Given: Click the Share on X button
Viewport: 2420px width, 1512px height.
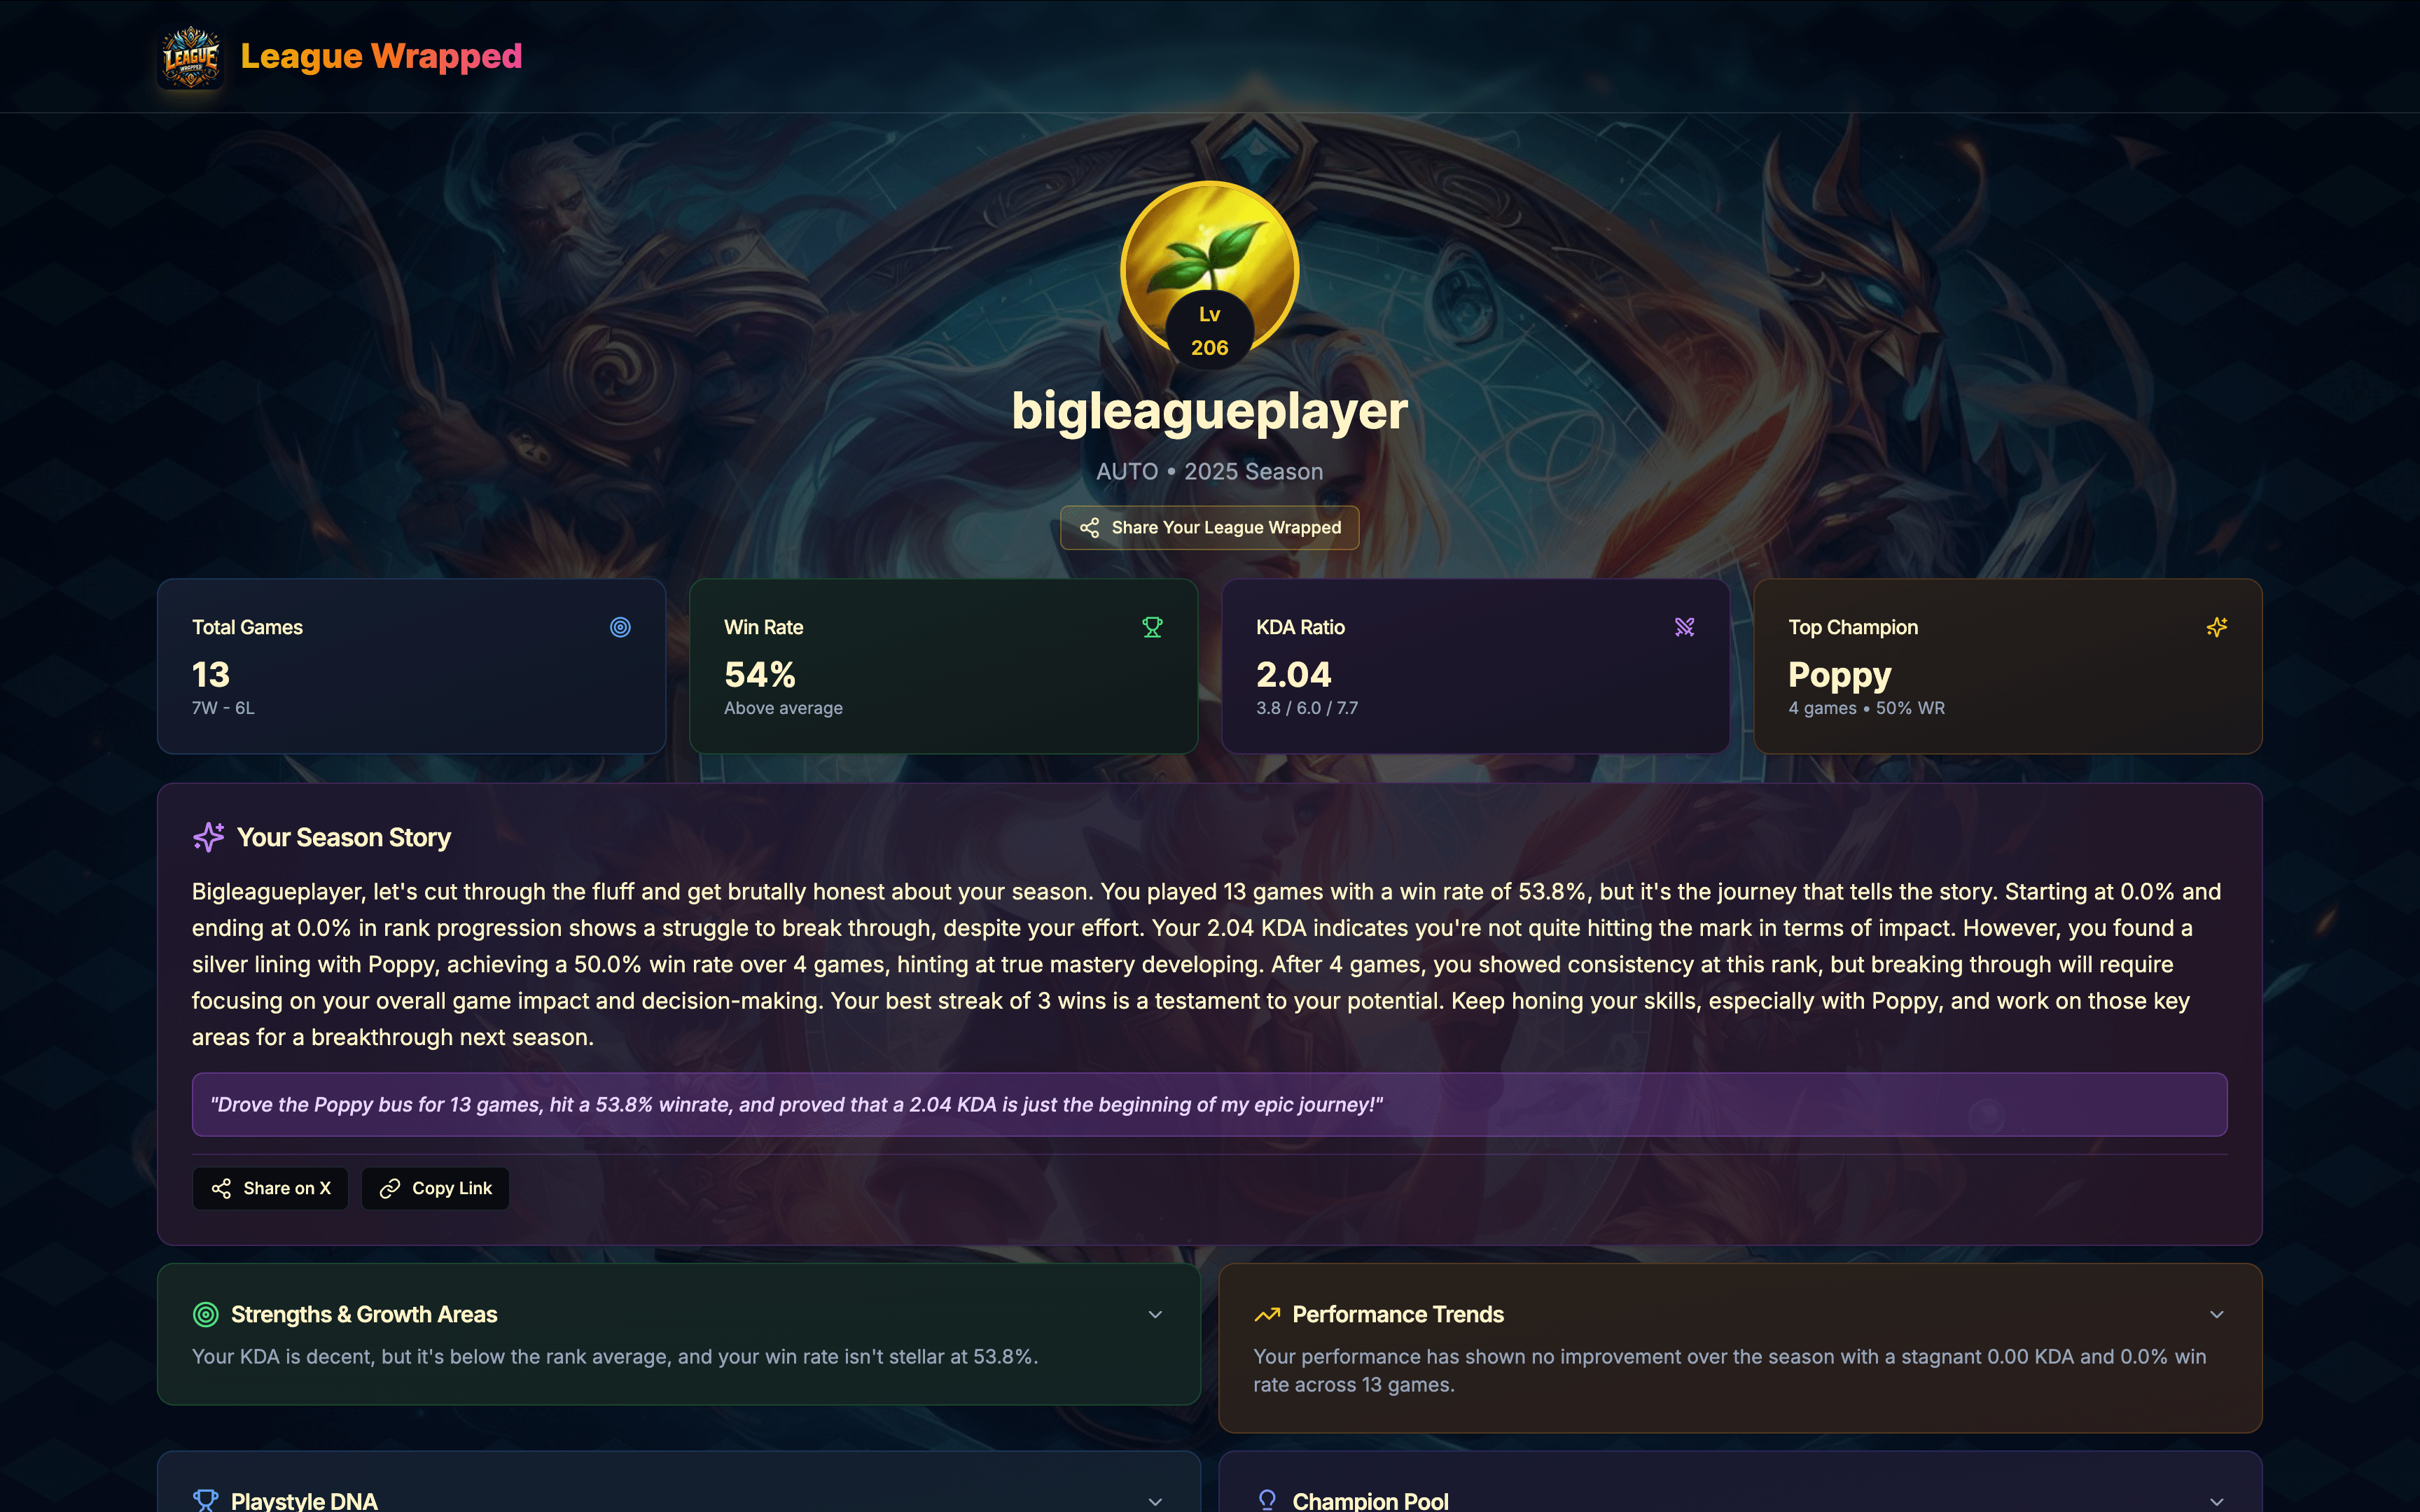Looking at the screenshot, I should (270, 1188).
